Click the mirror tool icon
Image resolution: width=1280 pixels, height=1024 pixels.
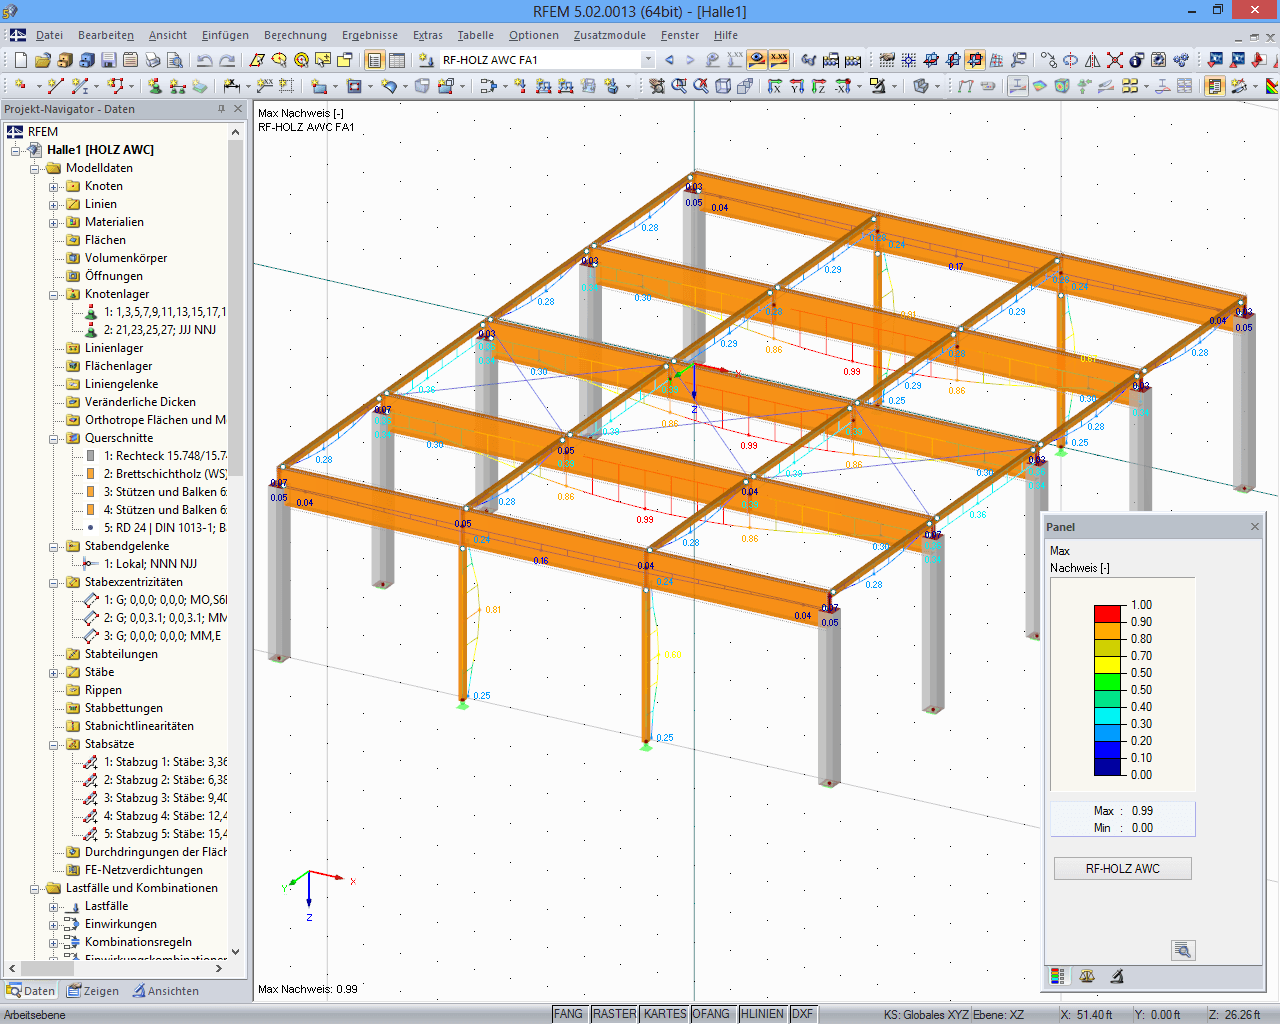[1093, 60]
